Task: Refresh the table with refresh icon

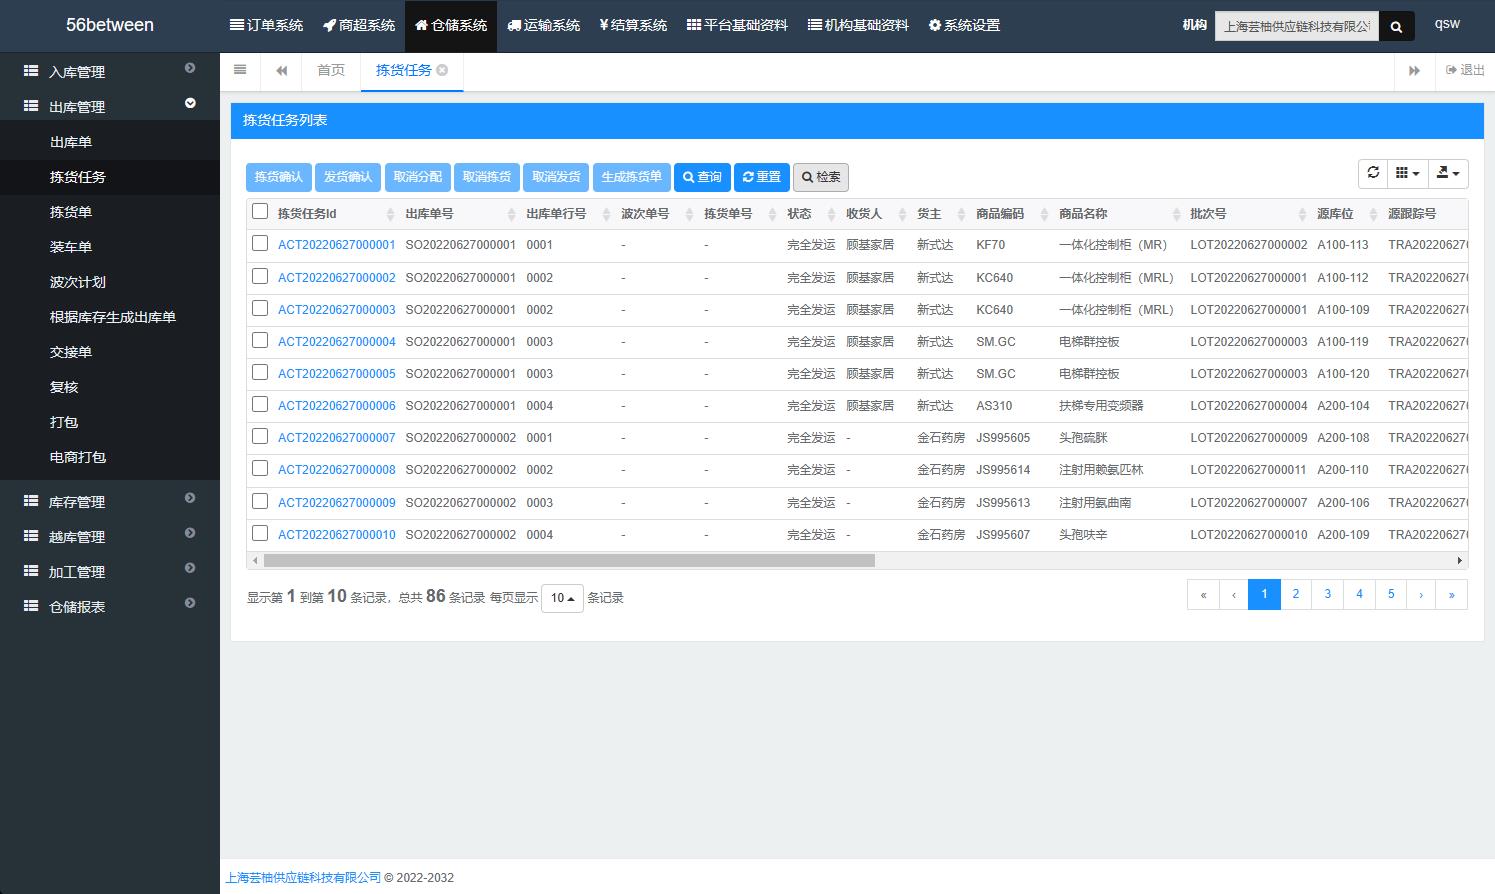Action: [x=1373, y=173]
